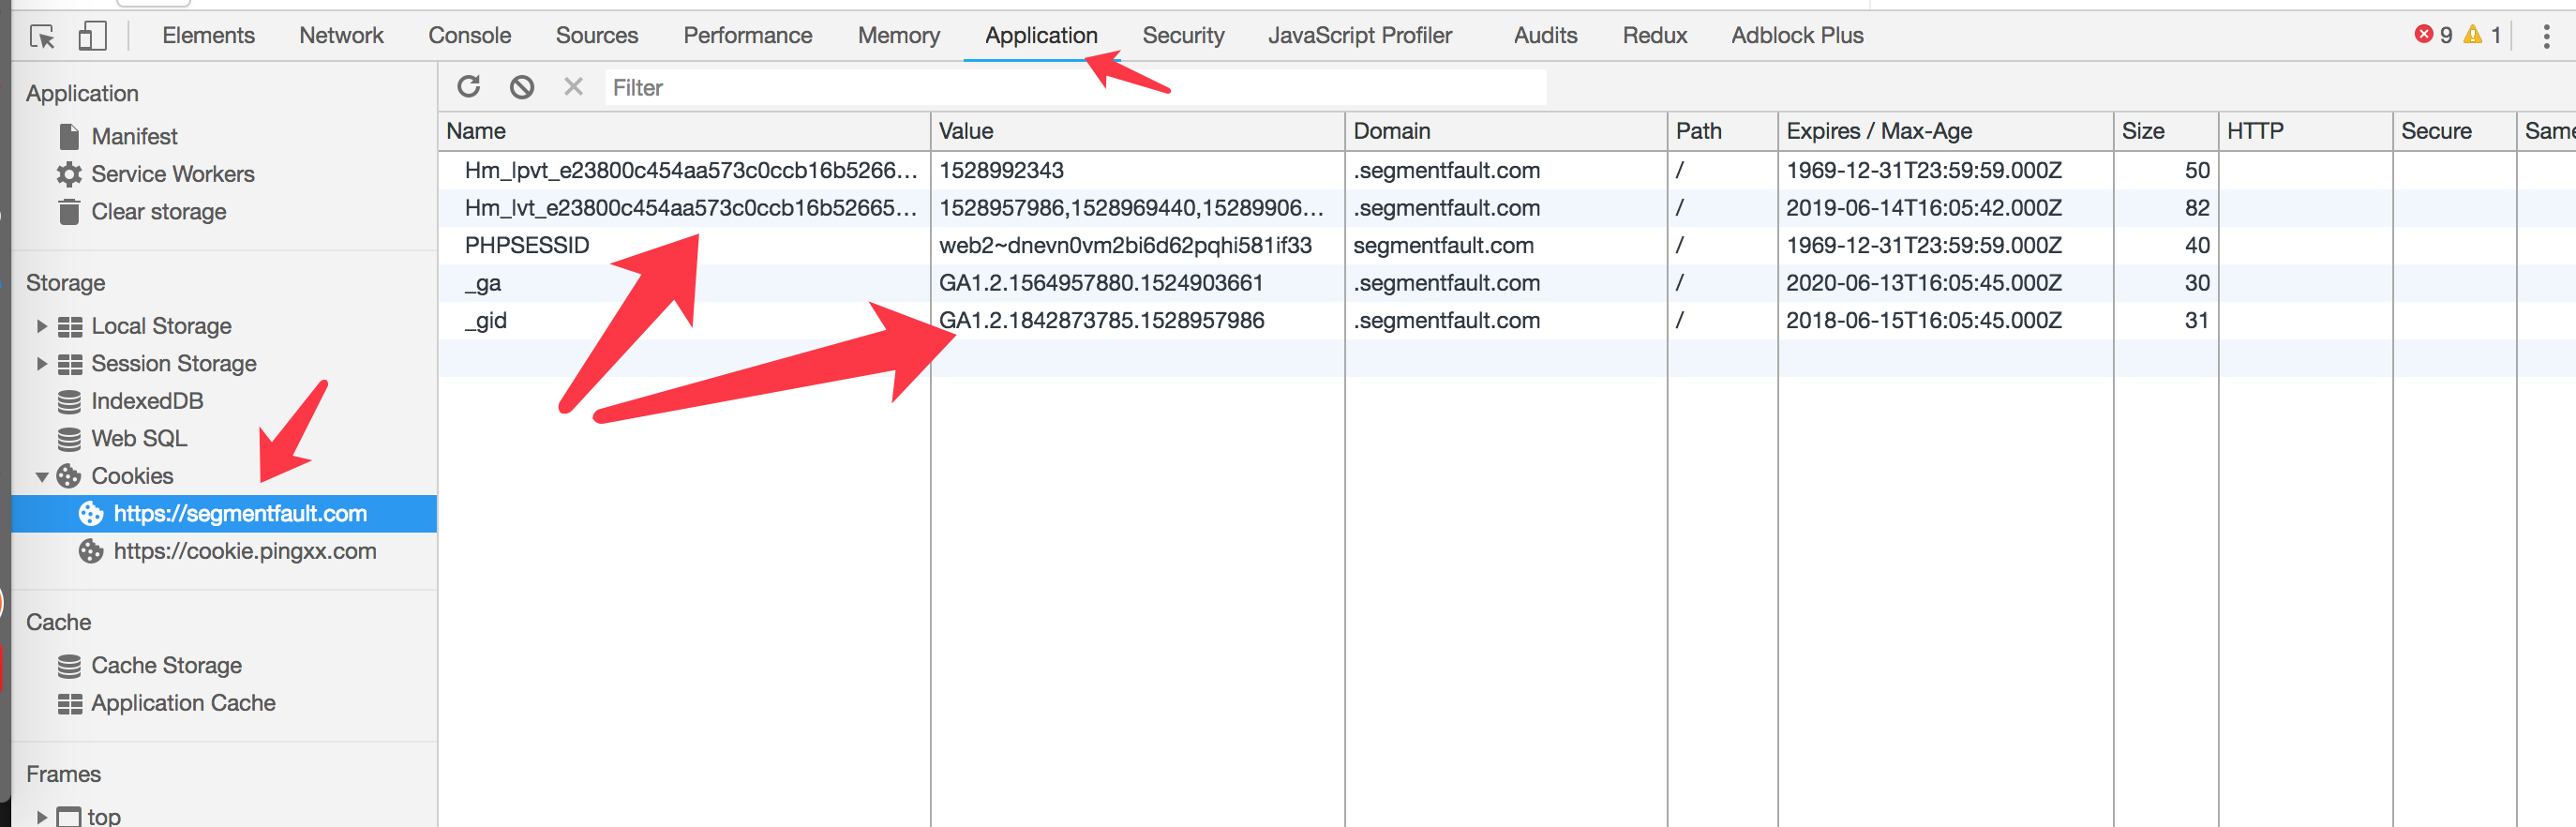Expand the Session Storage tree arrow

pyautogui.click(x=42, y=363)
